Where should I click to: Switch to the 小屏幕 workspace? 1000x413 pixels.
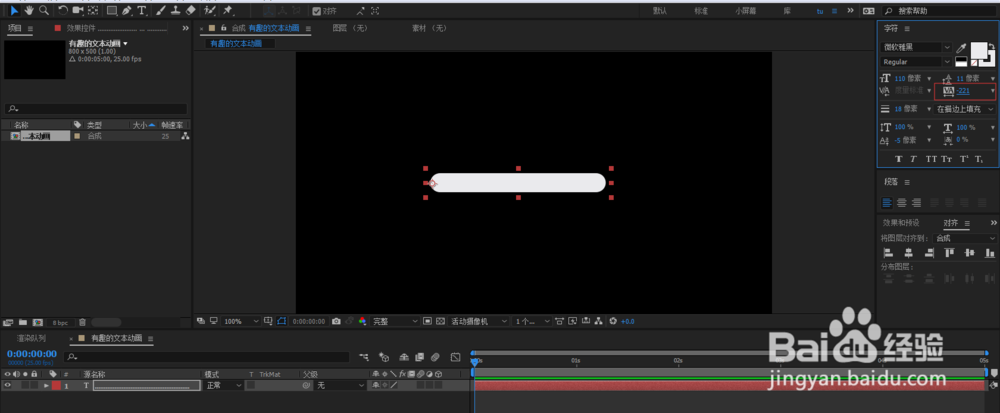tap(745, 11)
